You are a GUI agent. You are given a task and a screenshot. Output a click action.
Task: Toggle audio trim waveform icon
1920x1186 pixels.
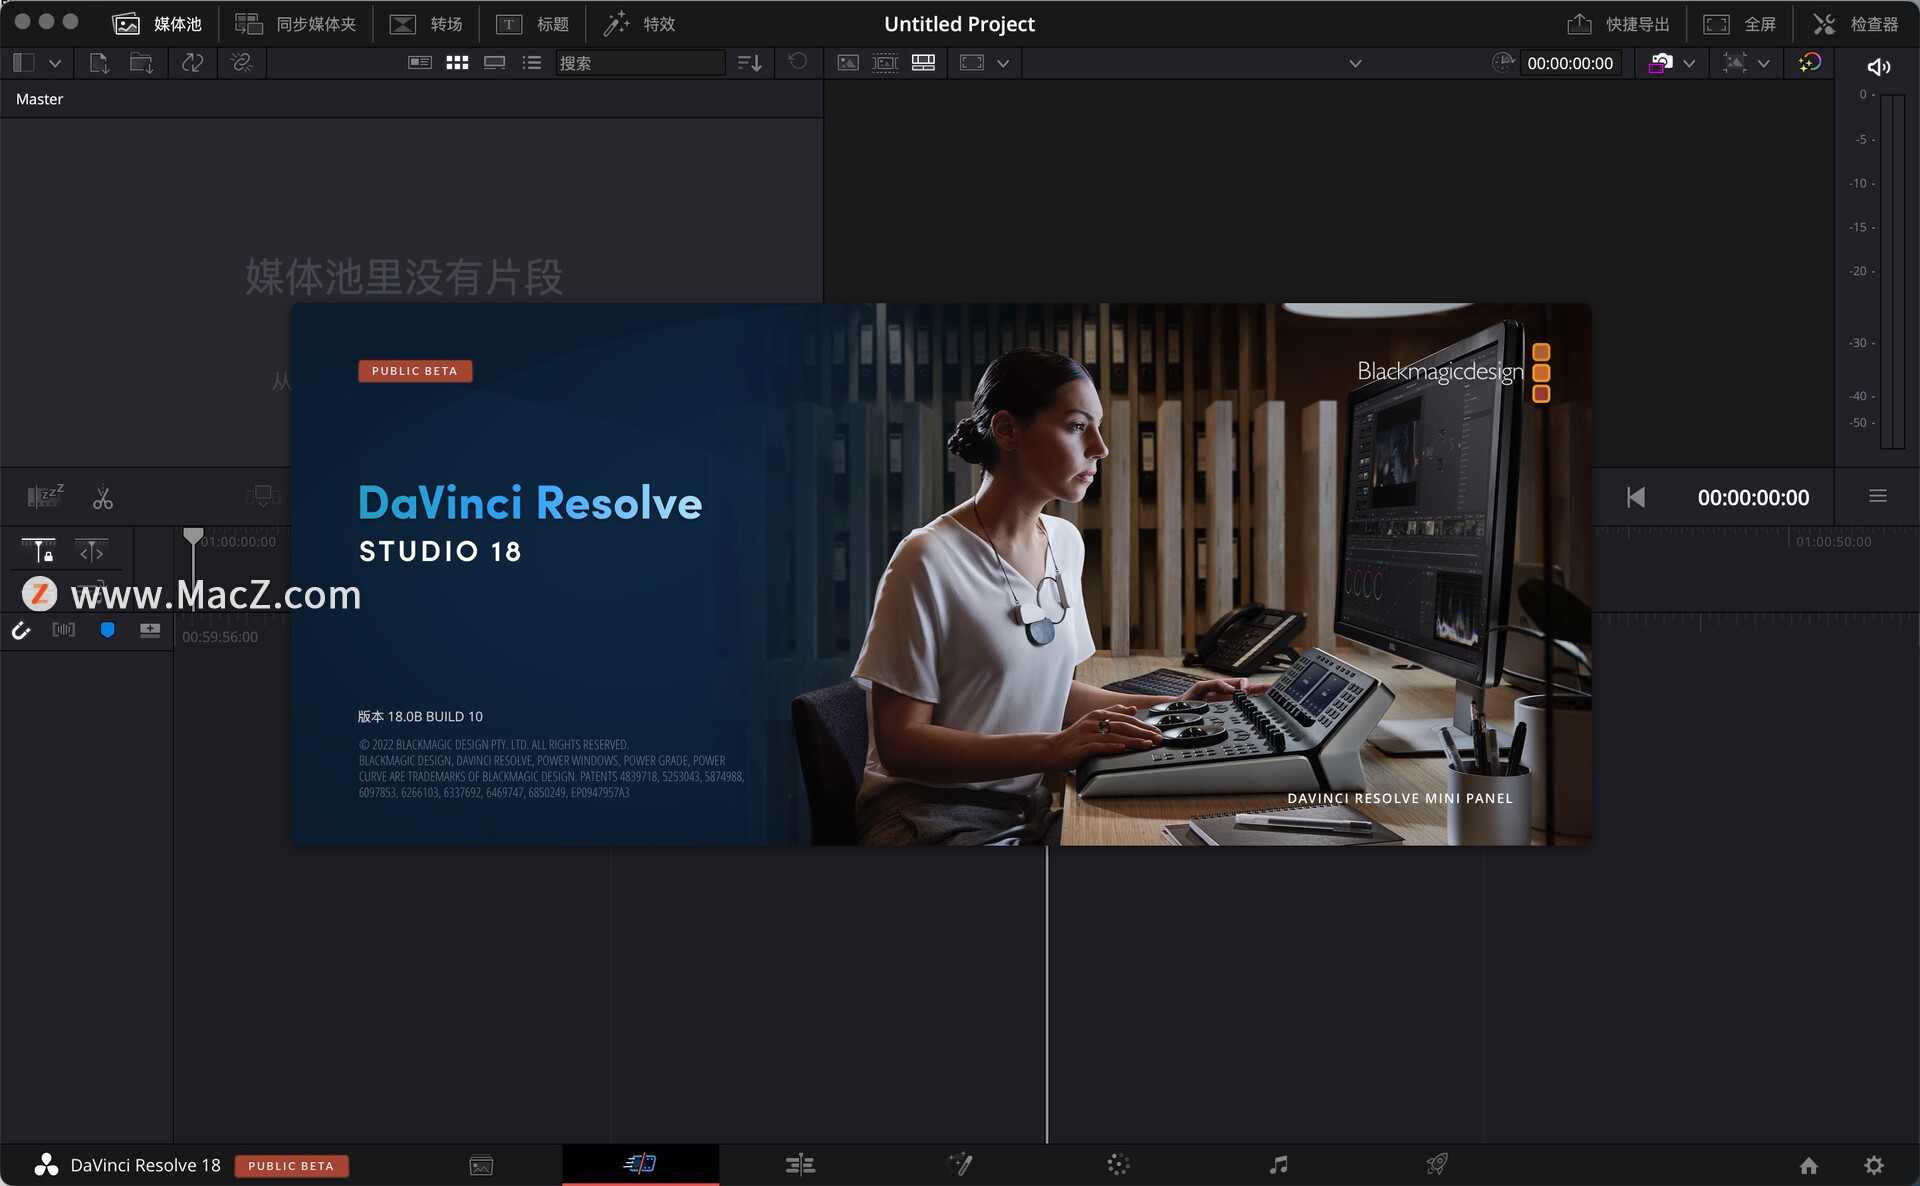click(64, 630)
